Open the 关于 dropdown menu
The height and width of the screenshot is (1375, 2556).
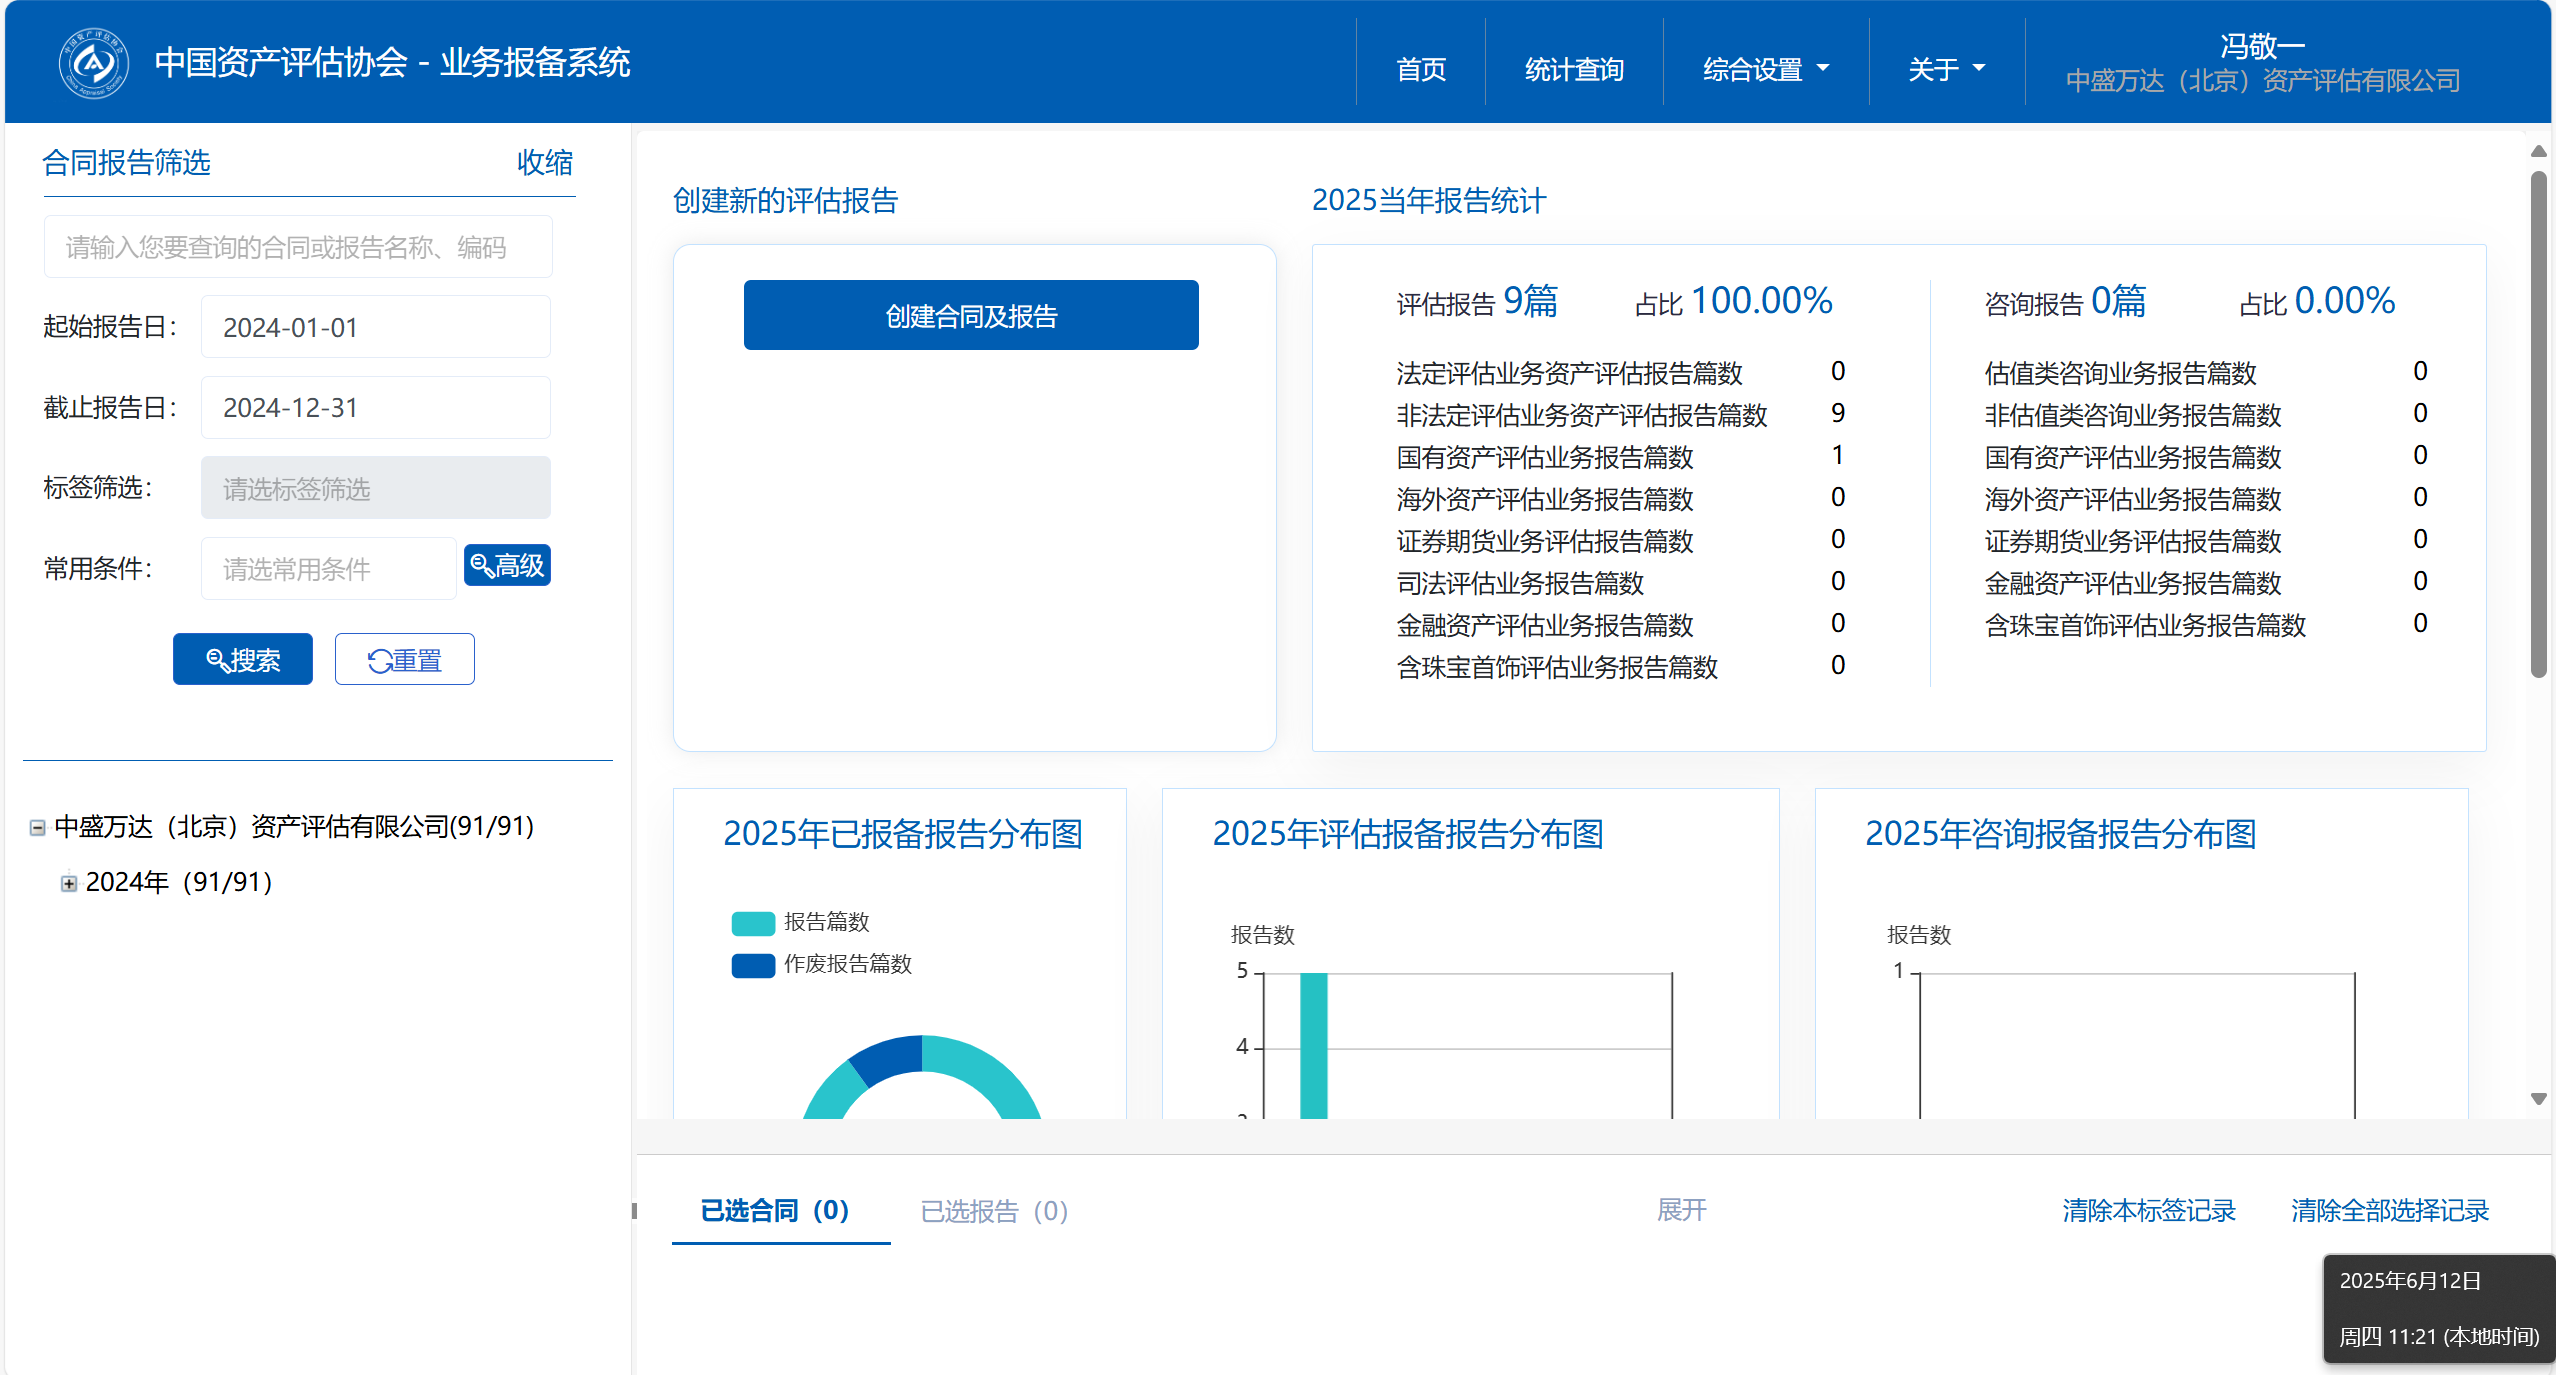pyautogui.click(x=1946, y=69)
